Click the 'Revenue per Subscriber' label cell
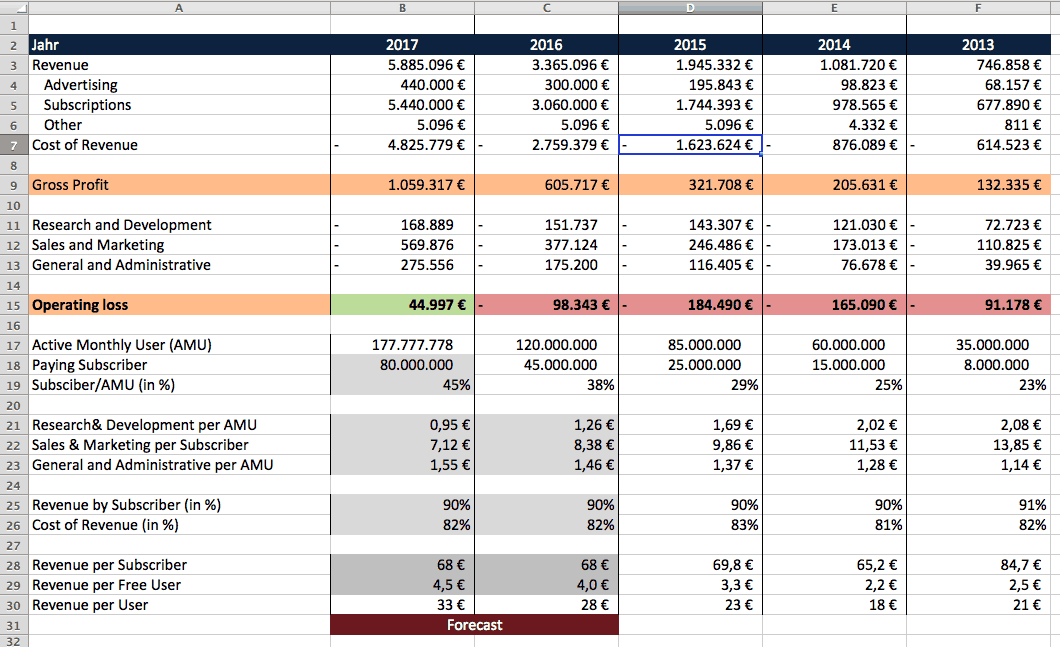The height and width of the screenshot is (647, 1060). pos(179,565)
